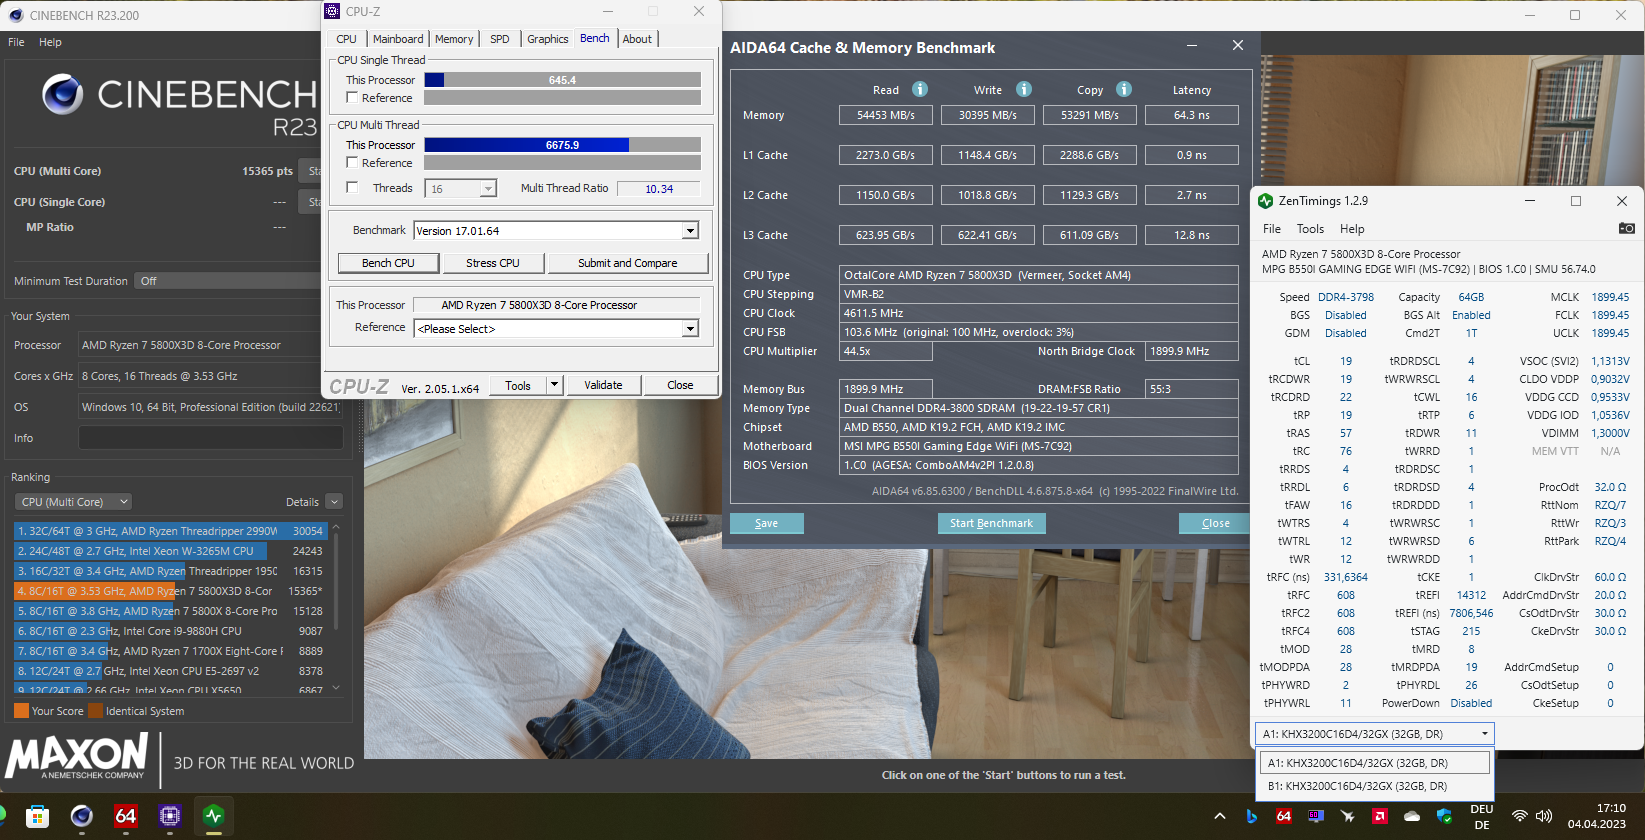Image resolution: width=1645 pixels, height=840 pixels.
Task: Click the airplane tray icon
Action: click(1348, 816)
